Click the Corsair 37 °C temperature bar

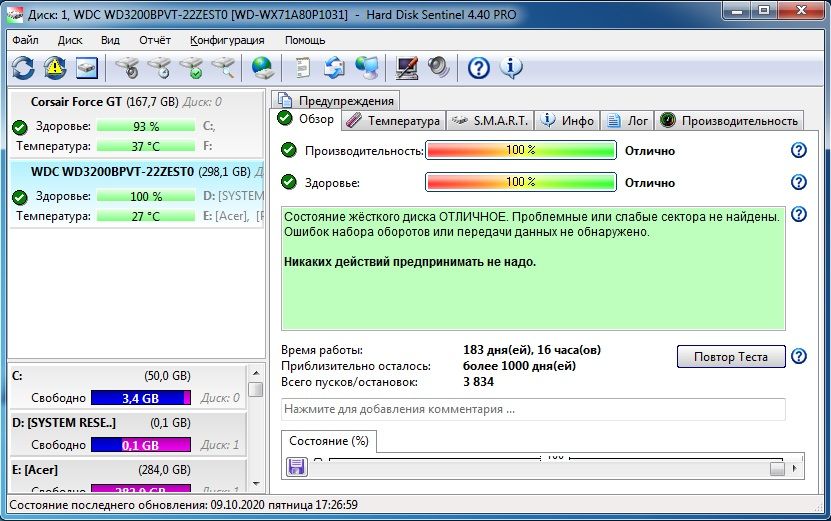(146, 146)
